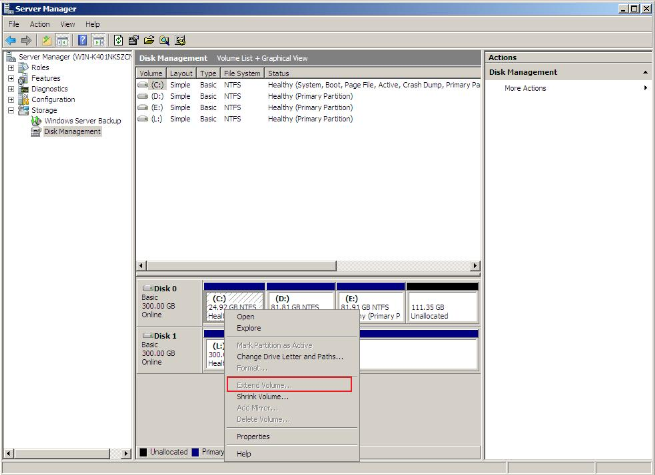Image resolution: width=655 pixels, height=475 pixels.
Task: Click volume list scroll right arrow
Action: (475, 266)
